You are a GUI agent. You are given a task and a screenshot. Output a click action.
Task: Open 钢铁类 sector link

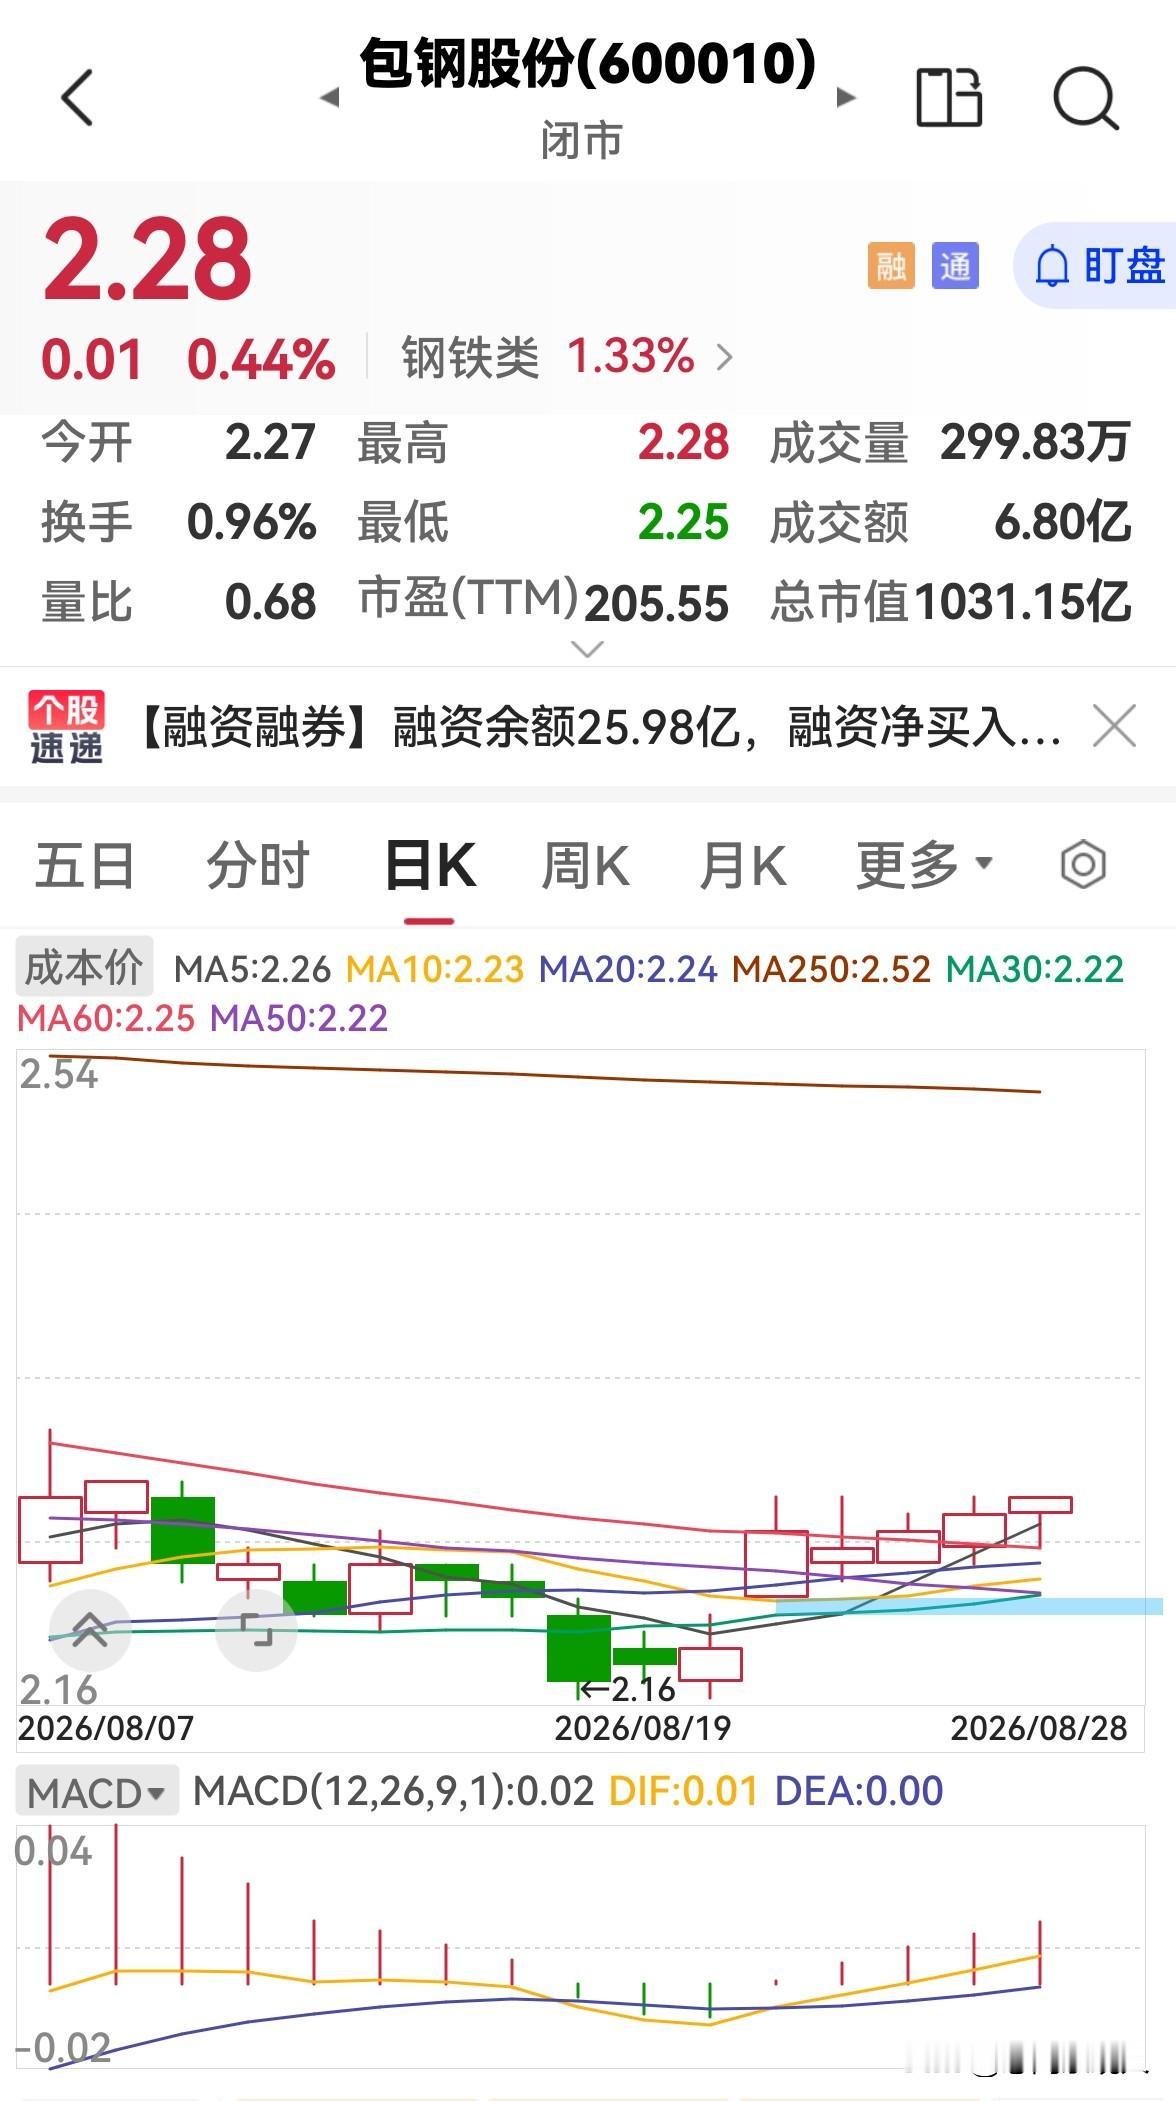[x=568, y=356]
